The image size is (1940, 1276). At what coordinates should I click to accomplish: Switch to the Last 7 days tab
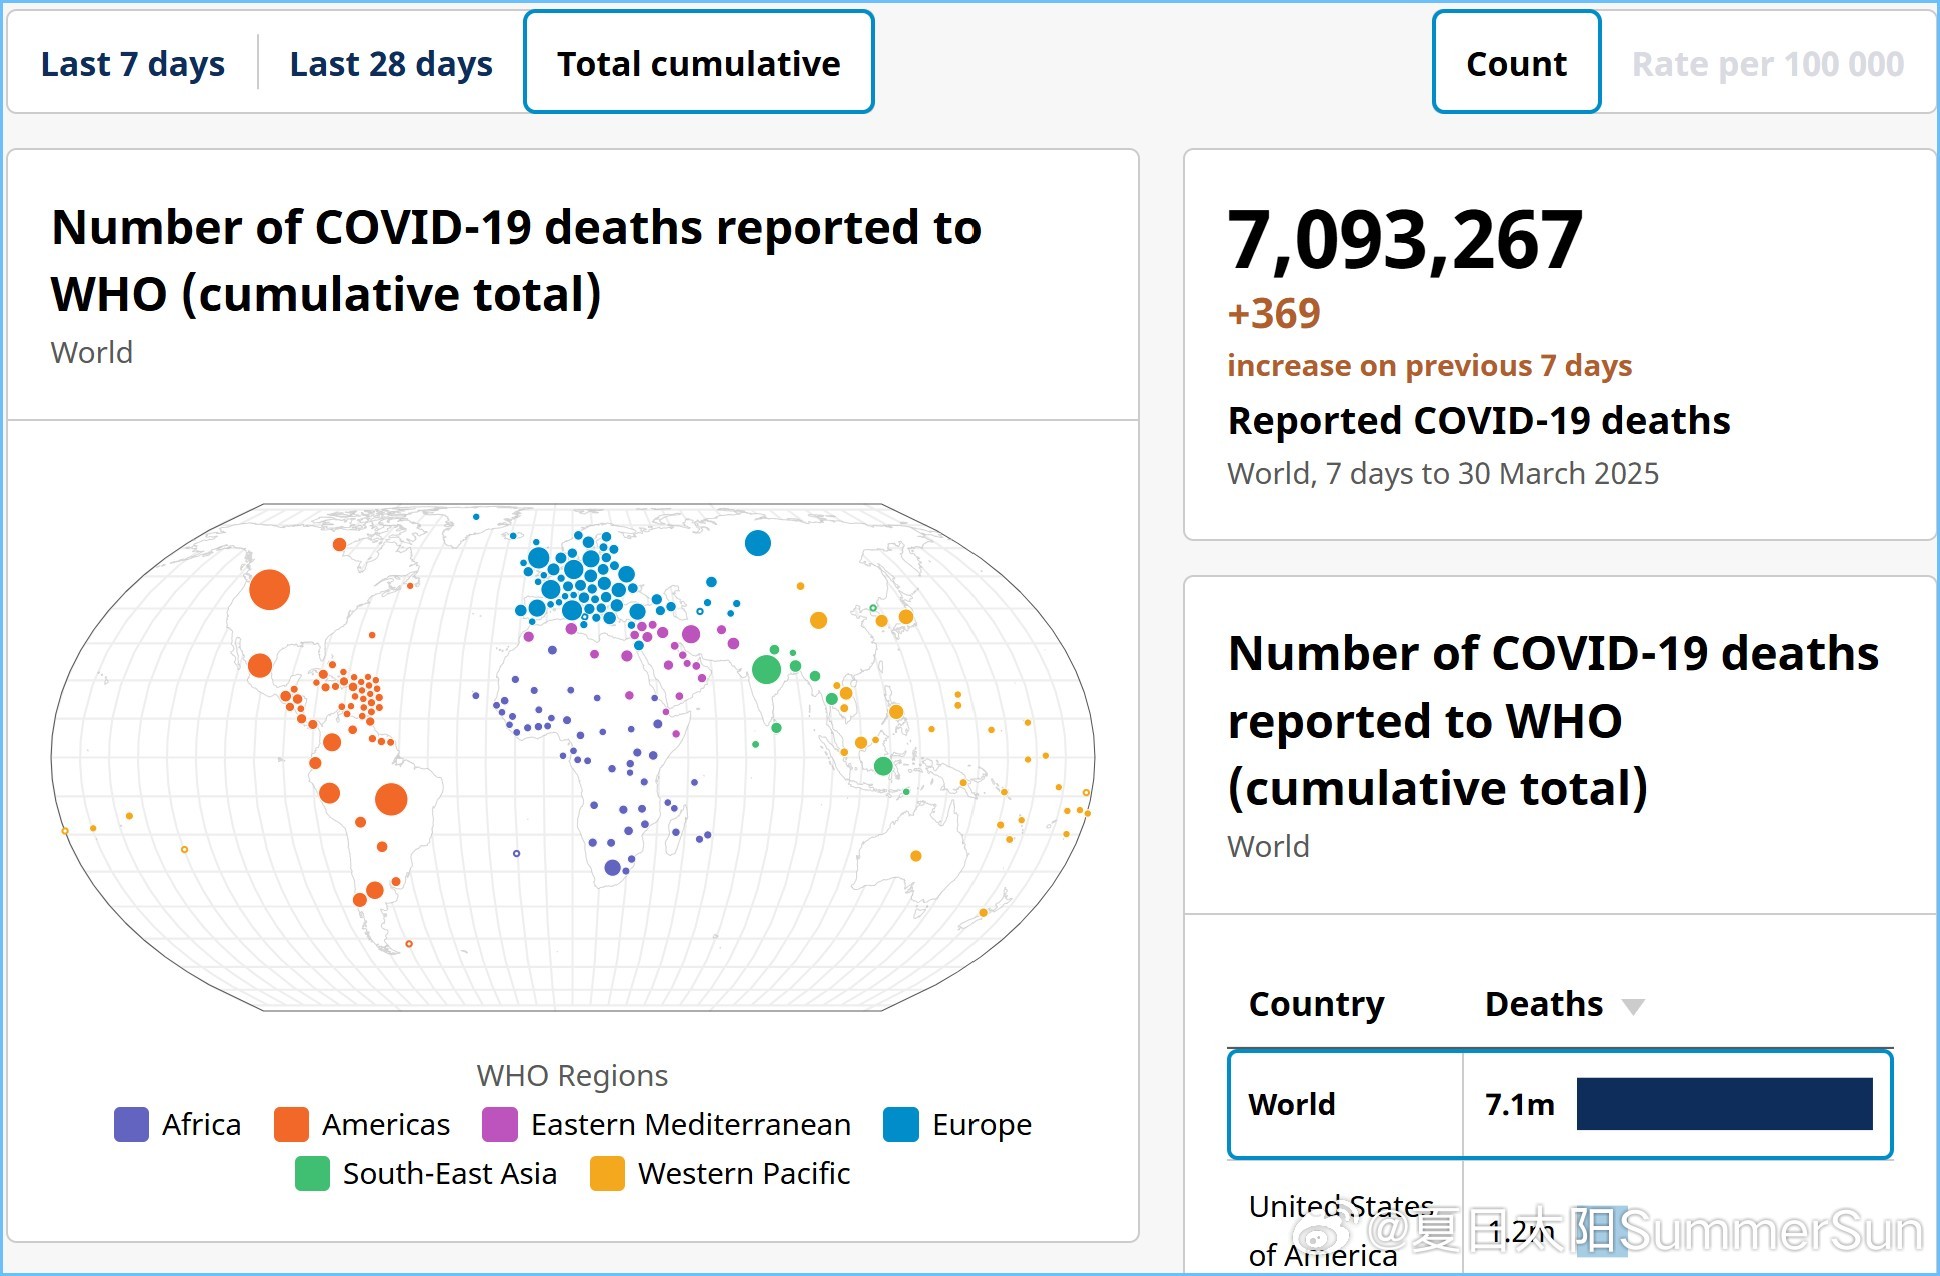[x=132, y=64]
